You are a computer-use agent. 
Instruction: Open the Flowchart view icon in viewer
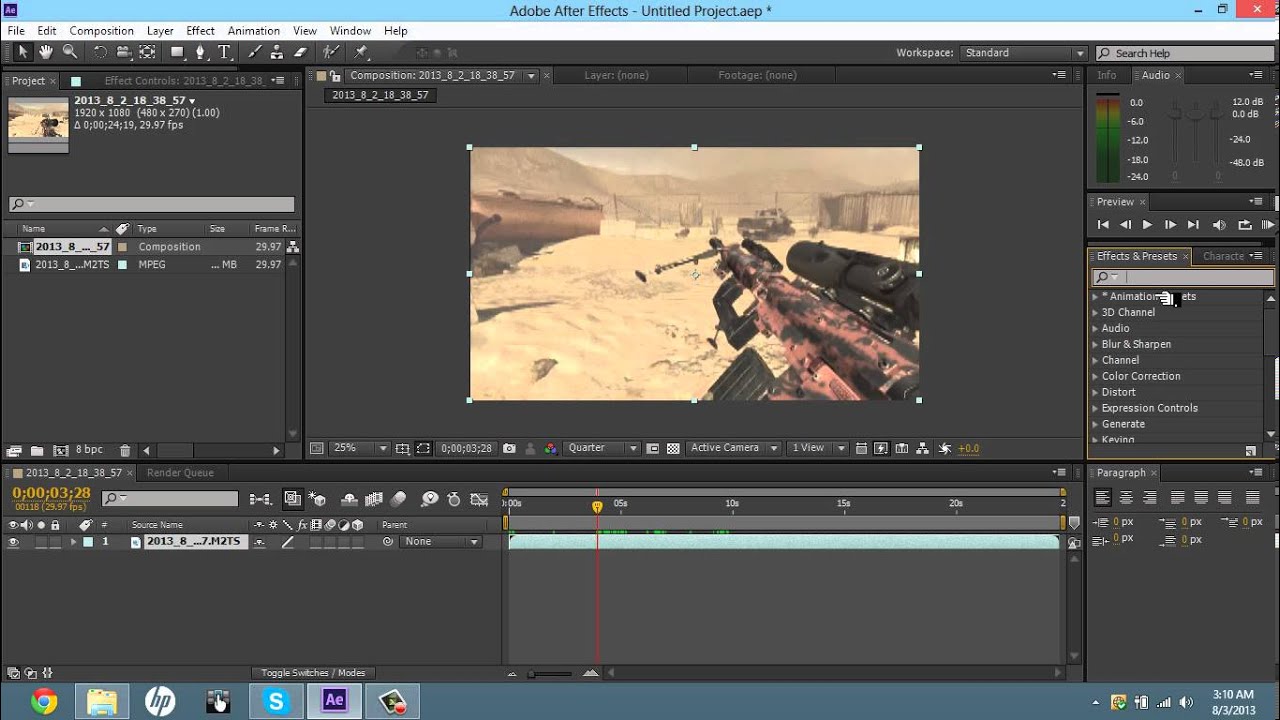(x=922, y=449)
